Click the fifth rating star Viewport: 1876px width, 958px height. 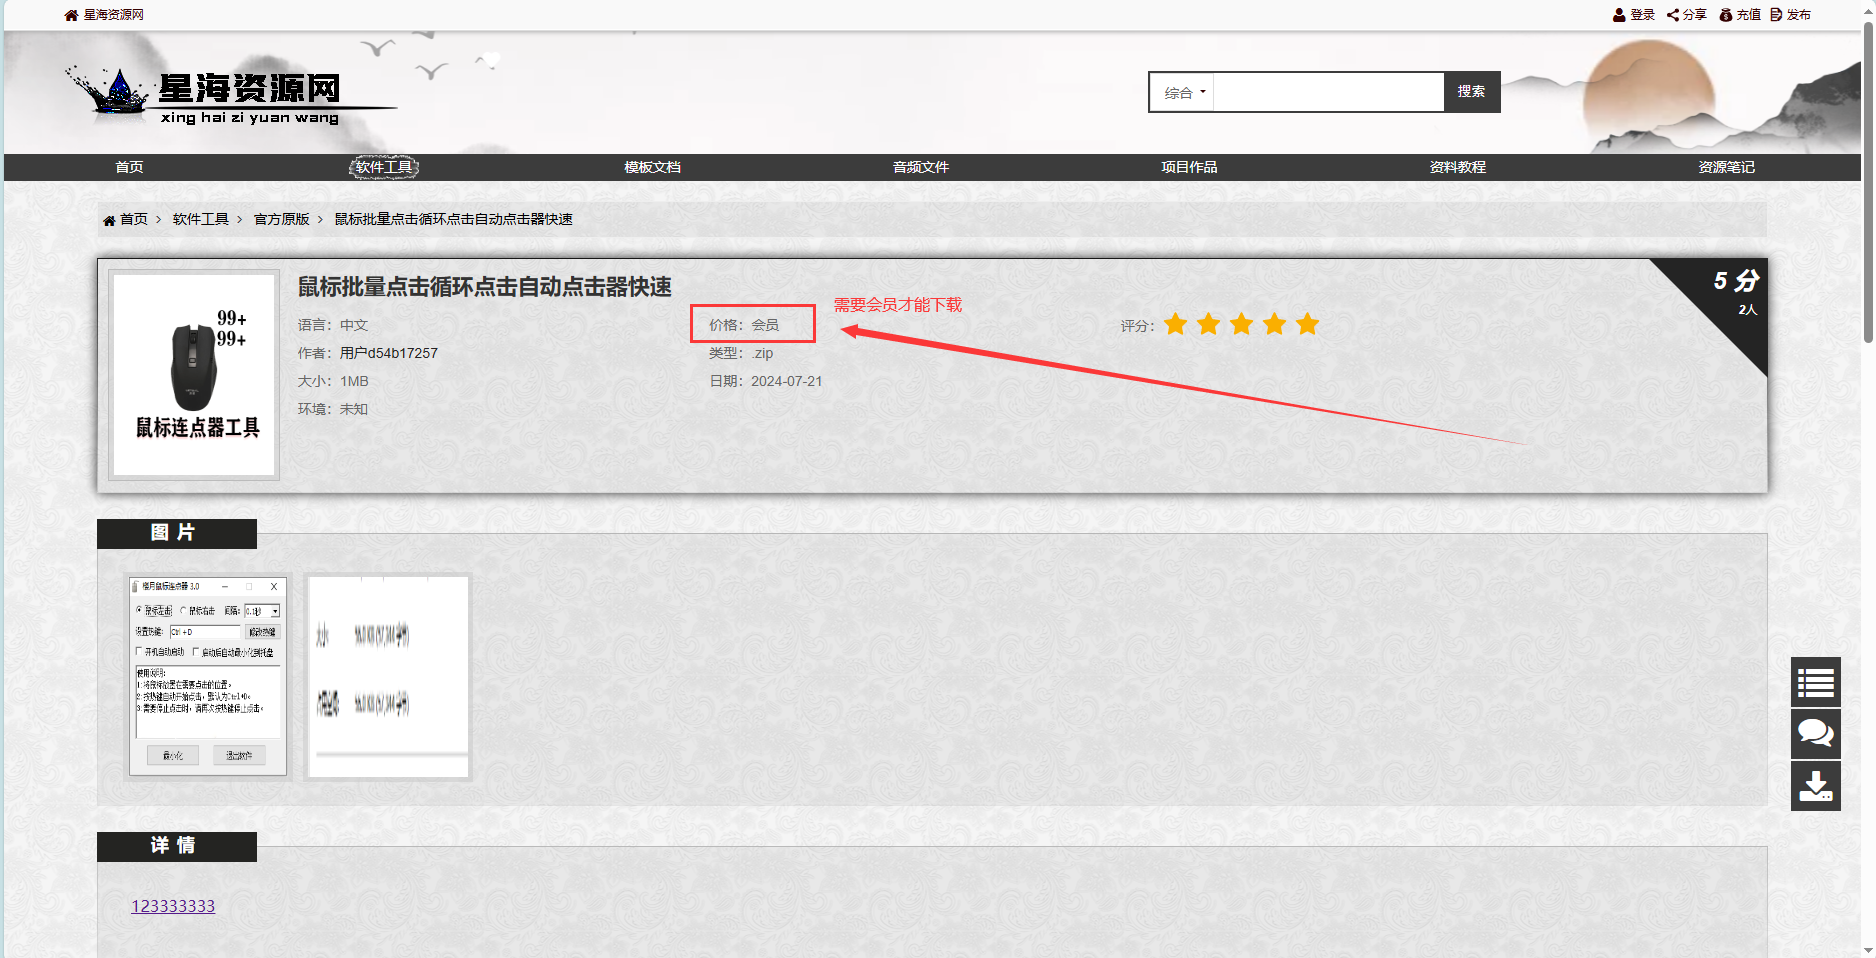[1307, 324]
